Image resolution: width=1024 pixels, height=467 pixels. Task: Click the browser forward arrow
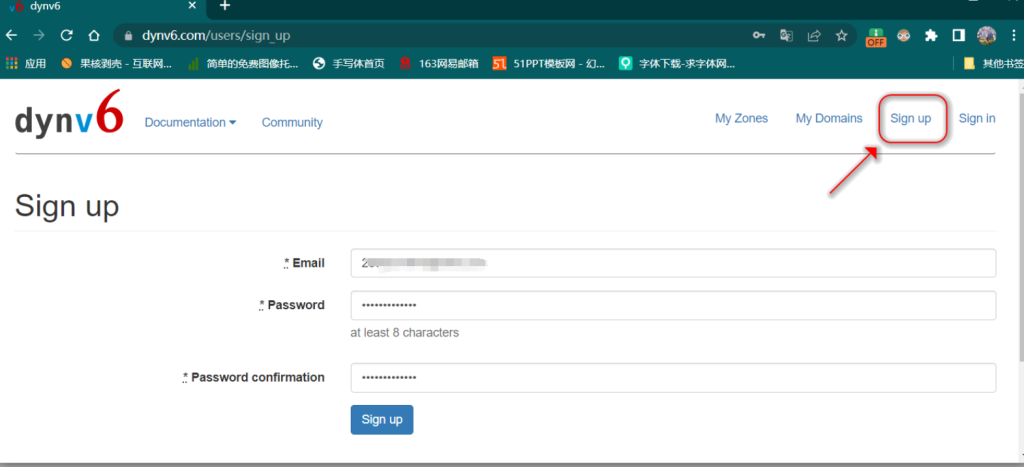tap(39, 35)
